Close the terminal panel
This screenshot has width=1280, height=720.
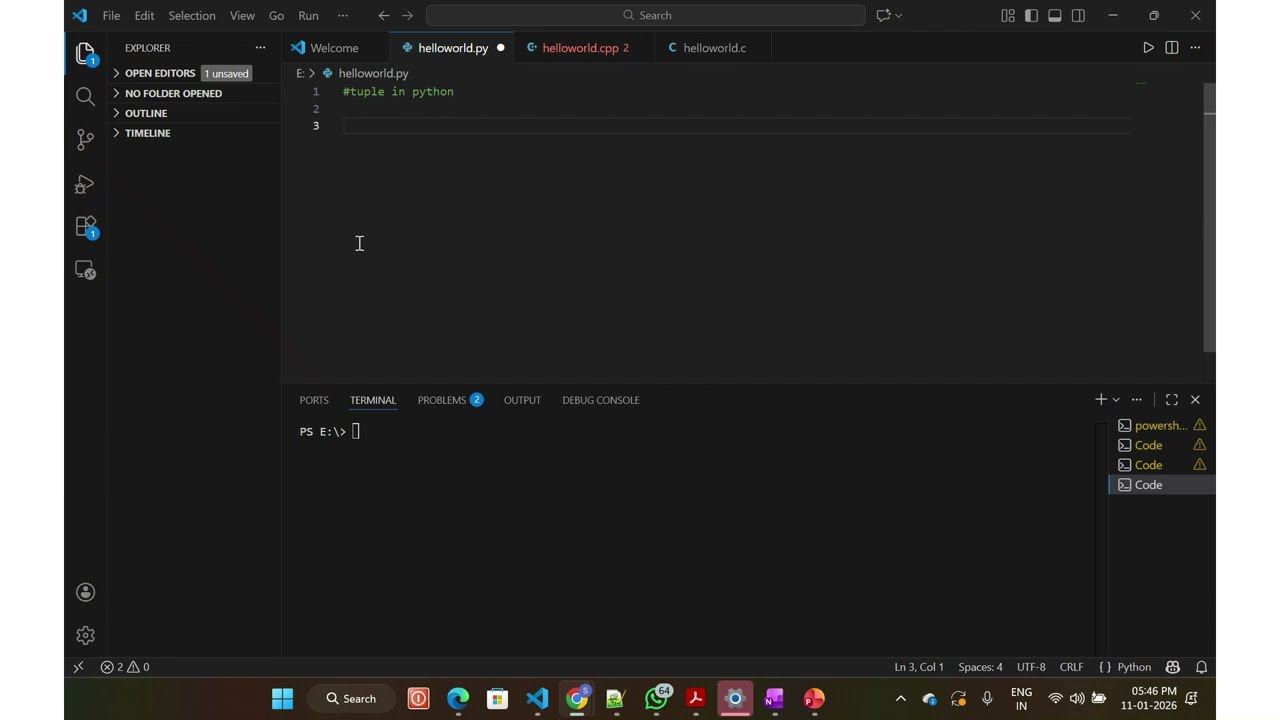point(1195,399)
